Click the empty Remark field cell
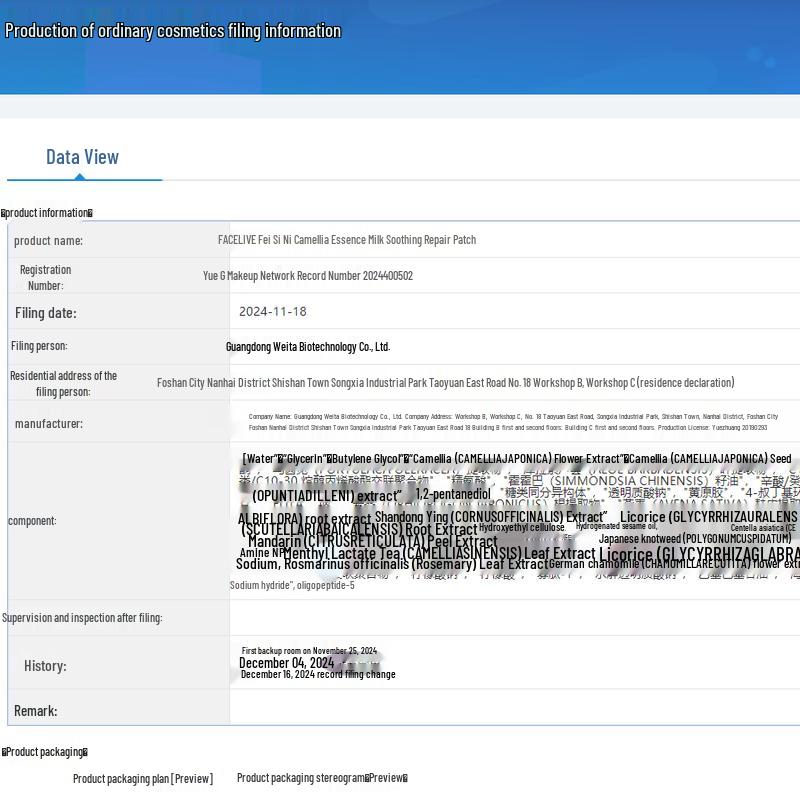Screen dimensions: 800x800 click(514, 710)
